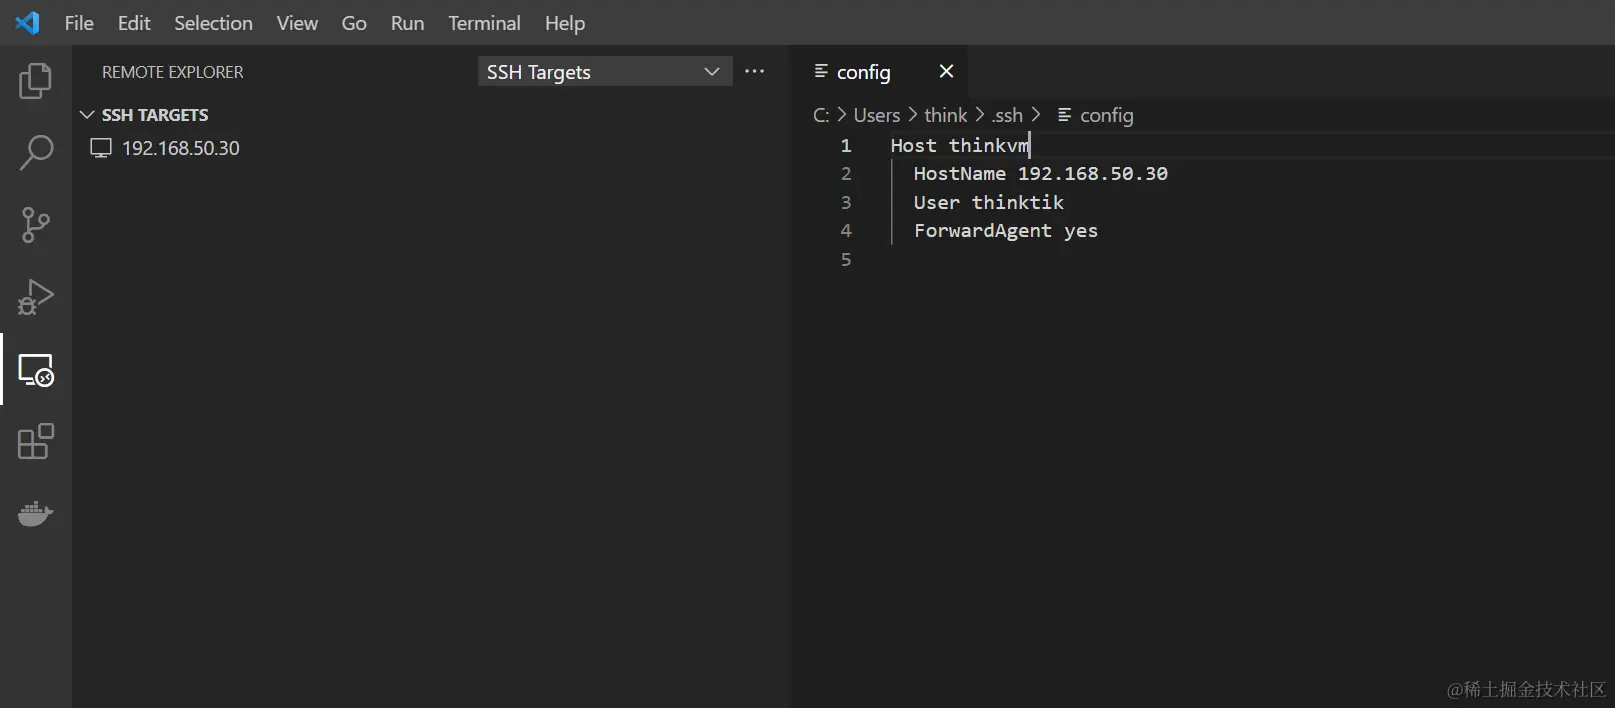Open the Explorer view in activity bar
The width and height of the screenshot is (1615, 708).
click(36, 81)
